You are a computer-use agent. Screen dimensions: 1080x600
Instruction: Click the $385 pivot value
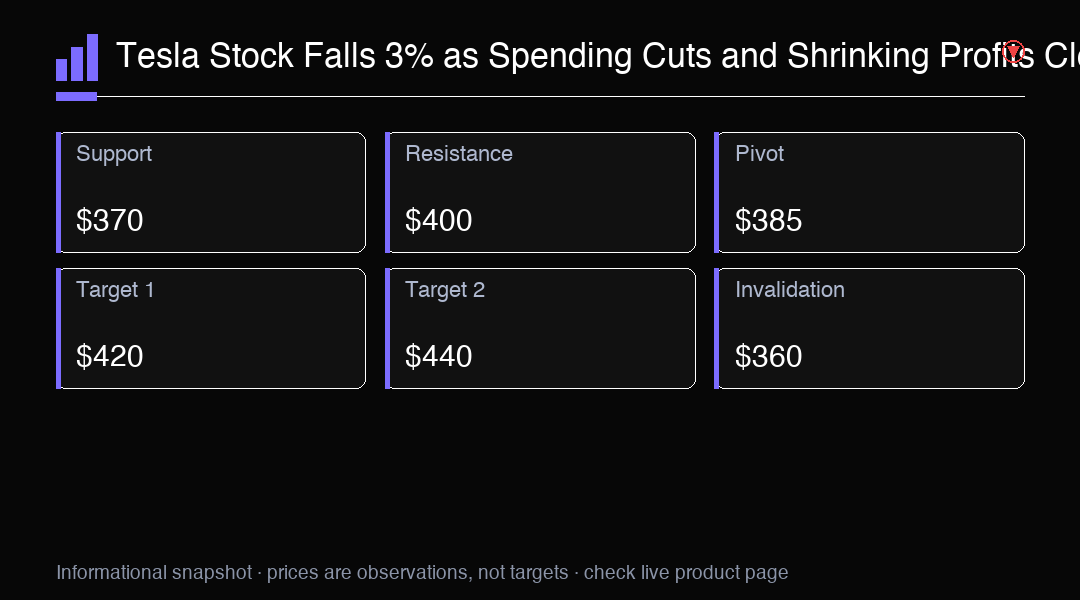[x=769, y=220]
